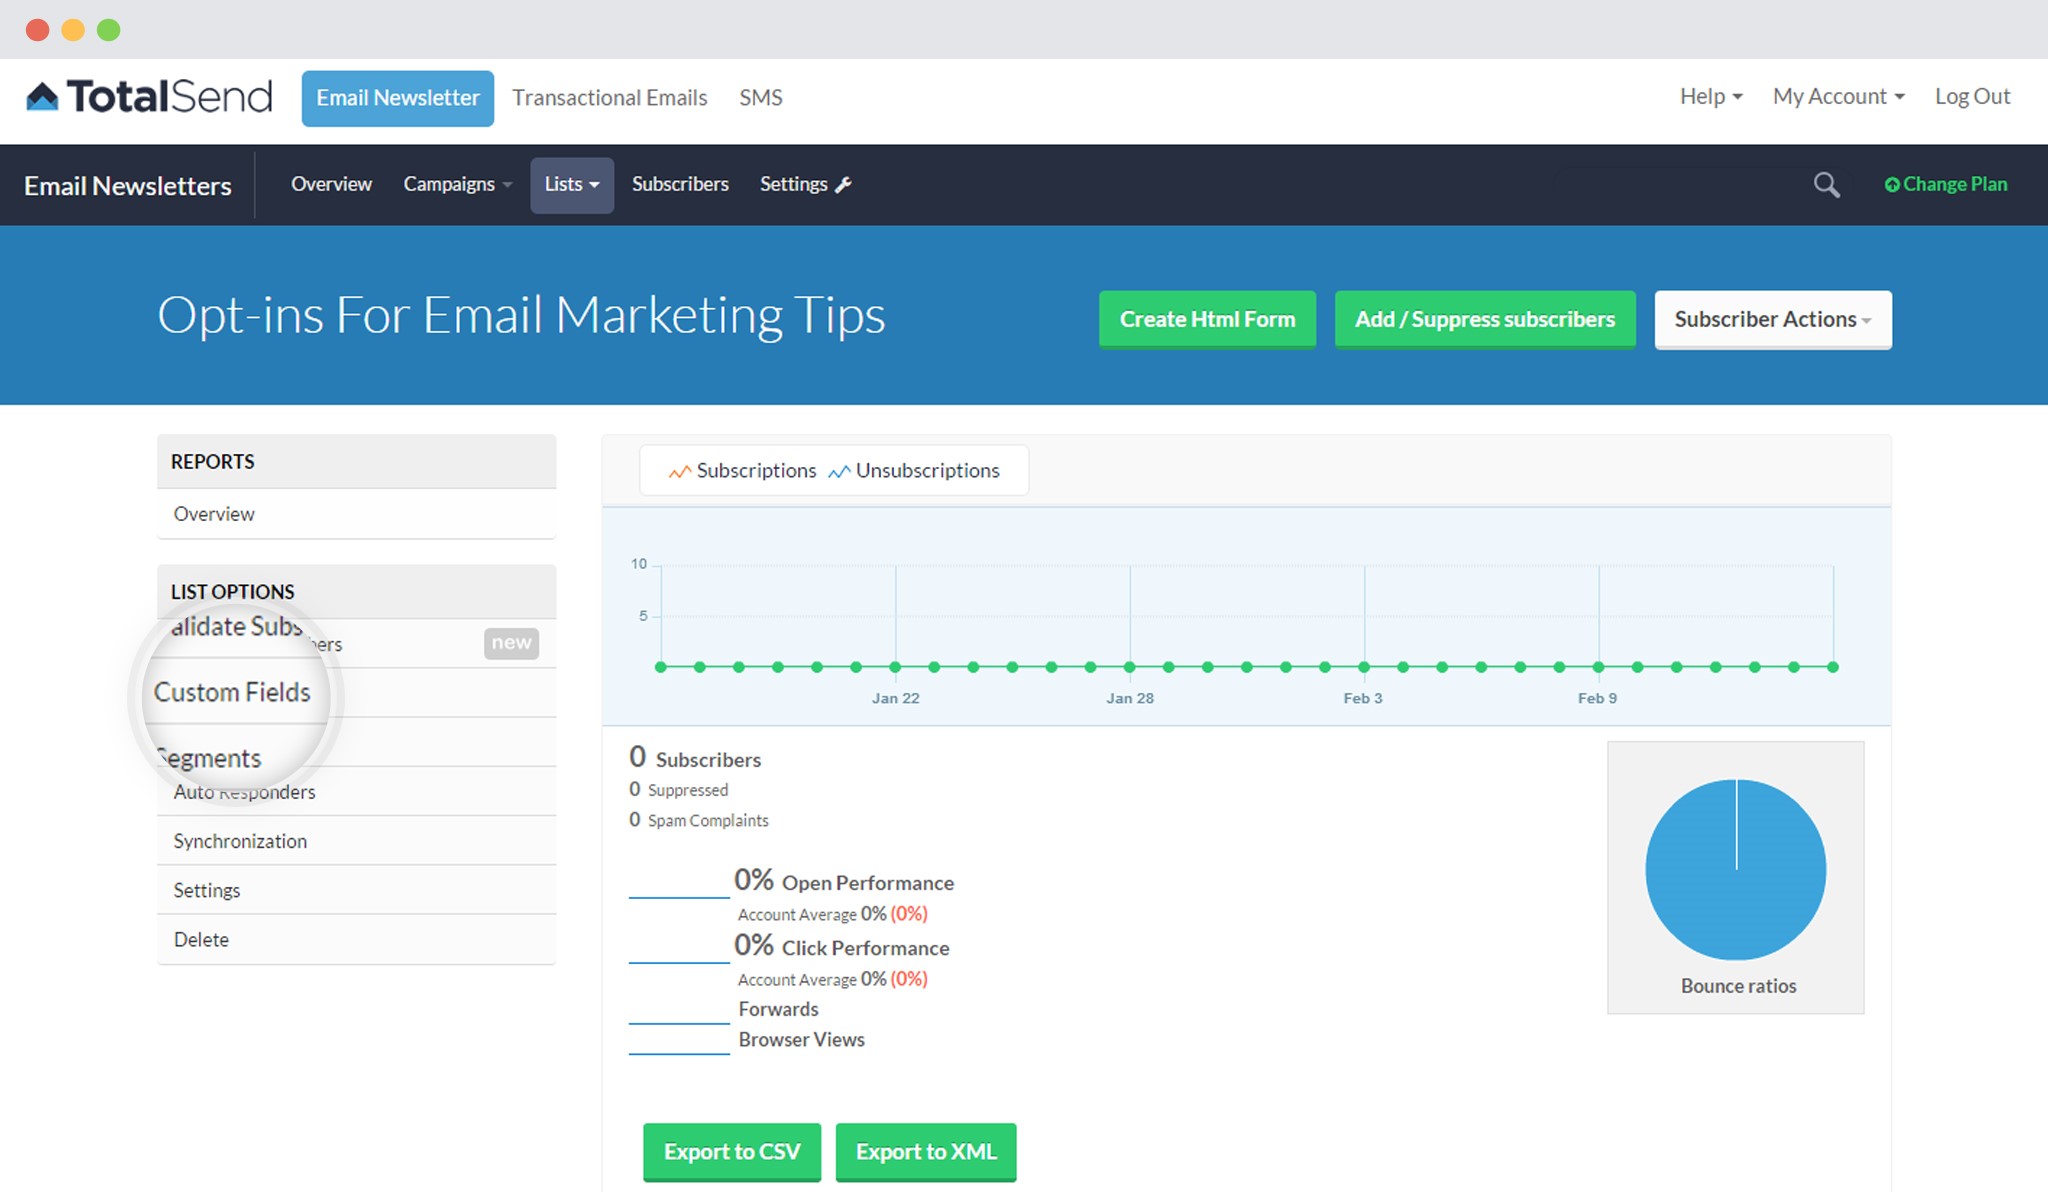Image resolution: width=2048 pixels, height=1192 pixels.
Task: Open Synchronization list option
Action: 356,841
